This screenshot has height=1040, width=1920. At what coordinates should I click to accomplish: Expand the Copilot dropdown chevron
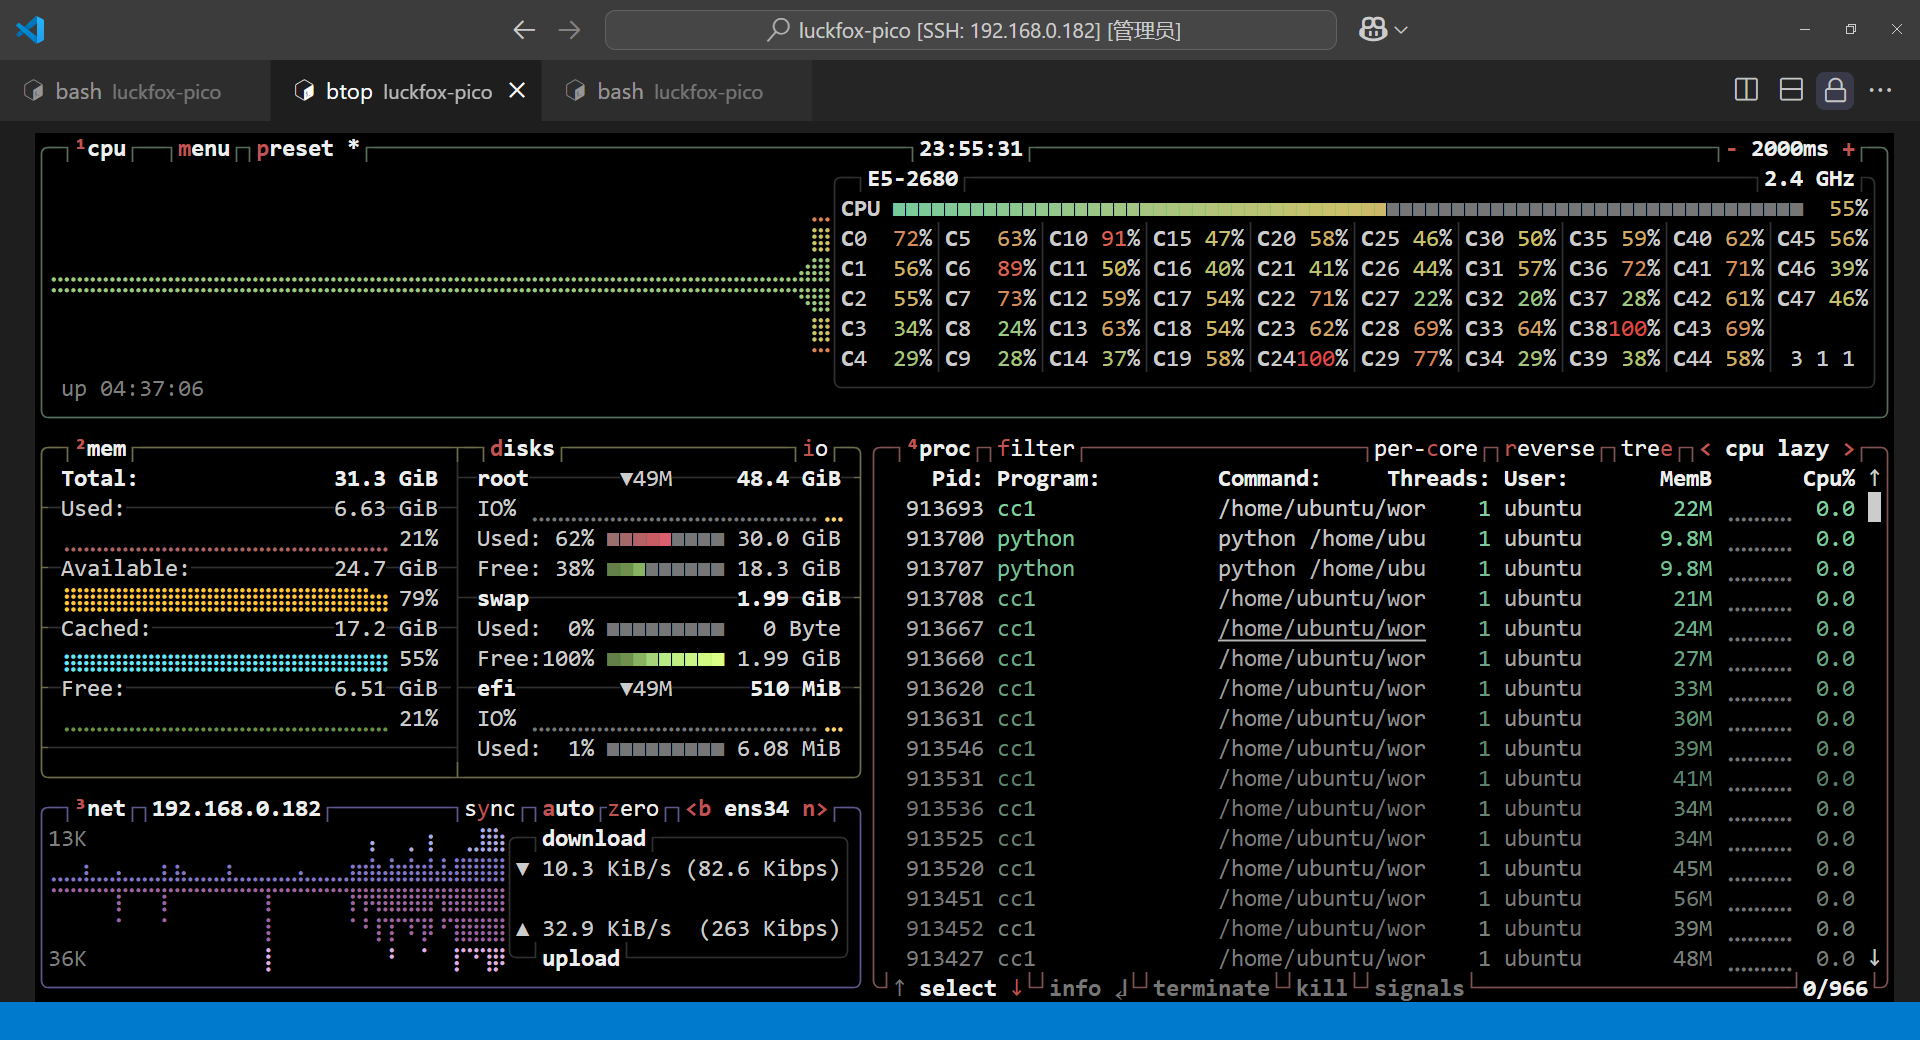(x=1401, y=30)
